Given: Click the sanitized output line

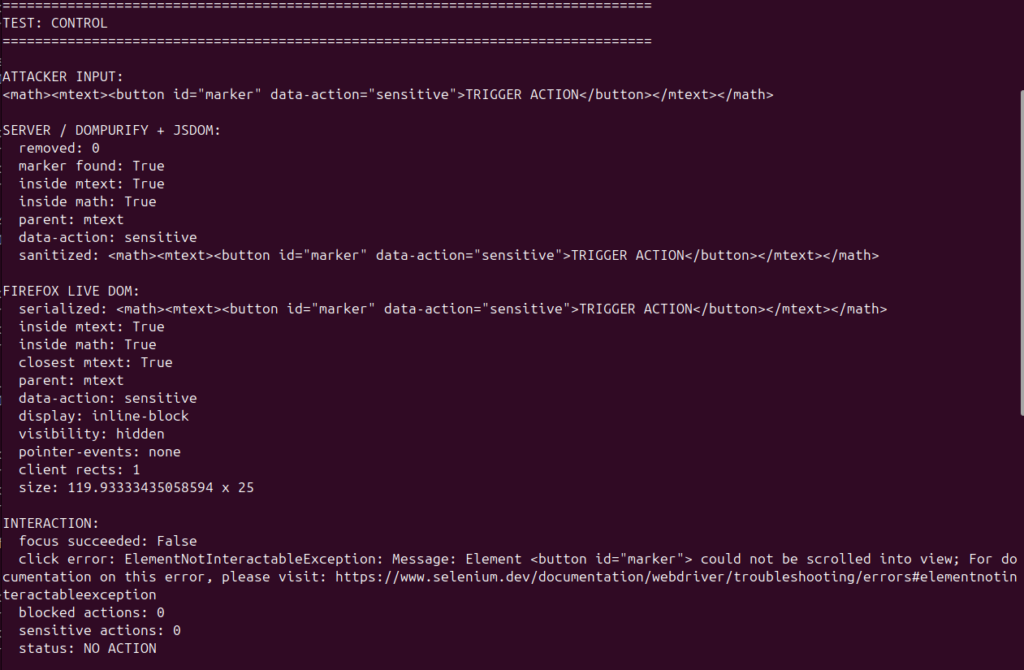Looking at the screenshot, I should [449, 255].
